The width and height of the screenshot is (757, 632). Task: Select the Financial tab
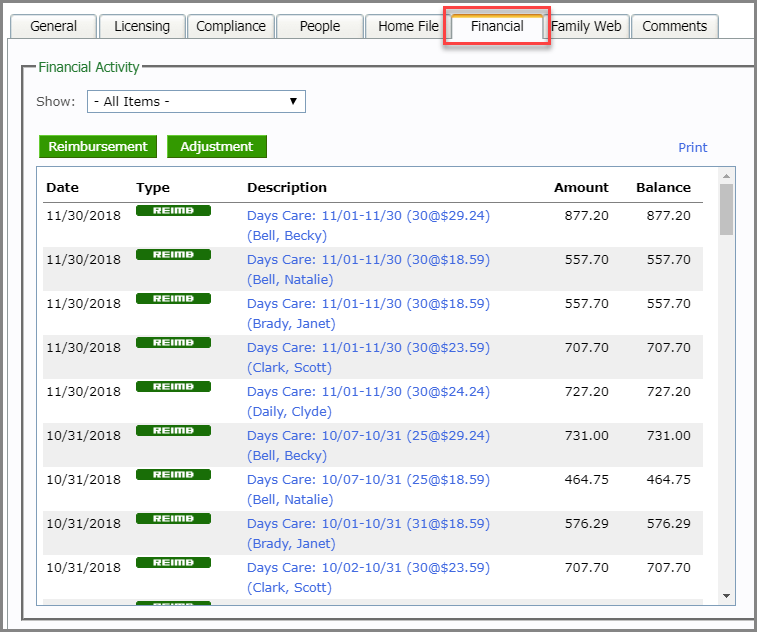click(497, 26)
